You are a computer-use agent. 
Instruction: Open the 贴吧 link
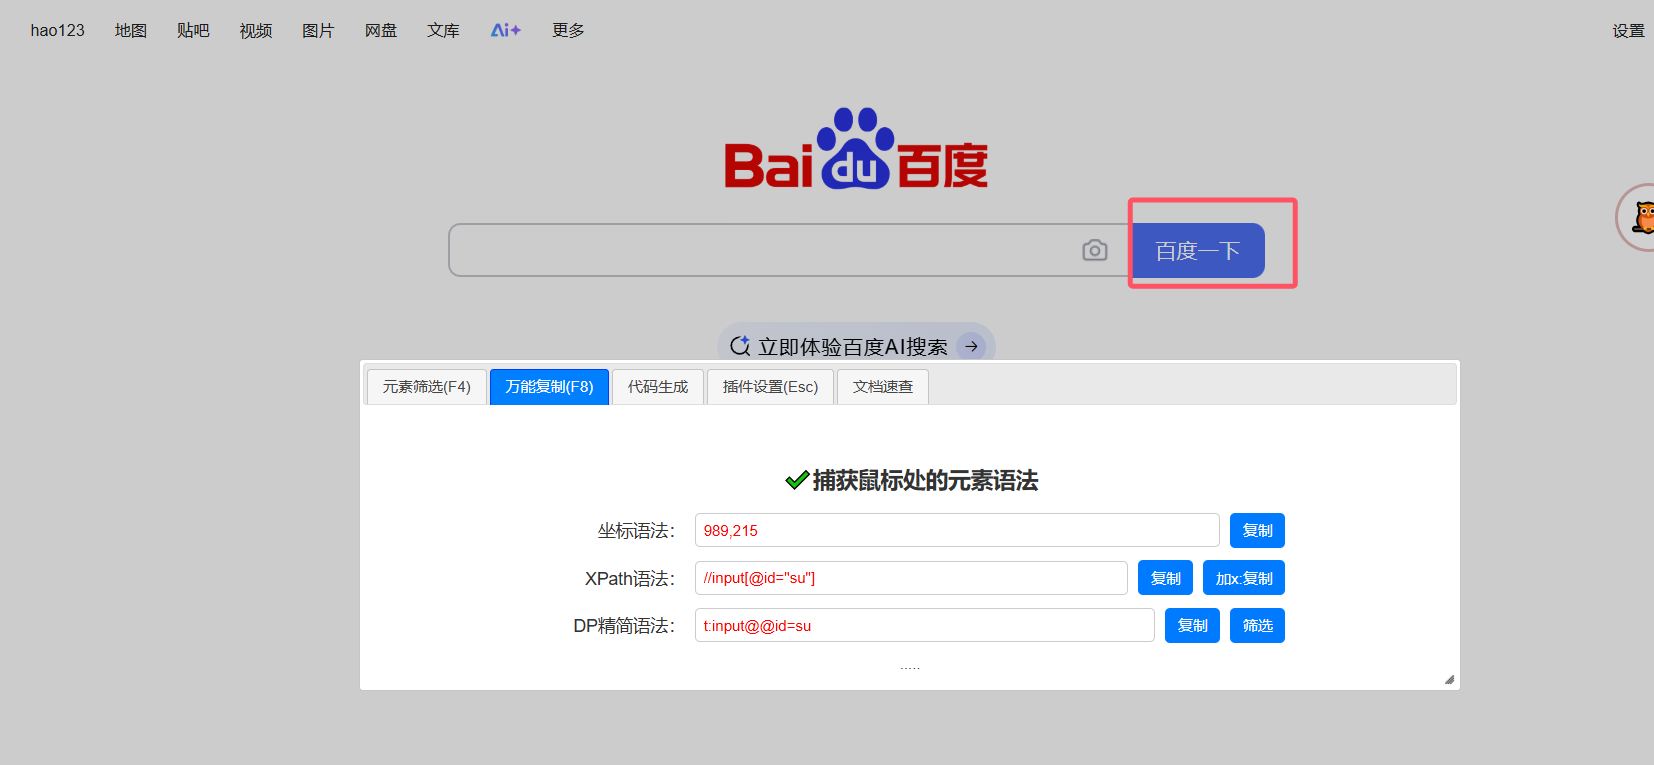193,30
